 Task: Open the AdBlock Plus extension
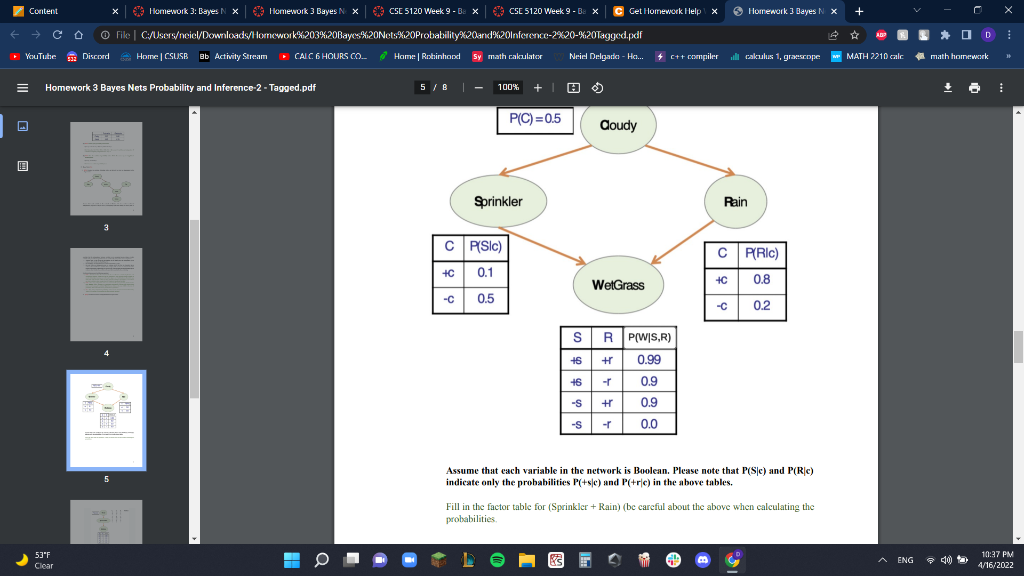pos(881,35)
